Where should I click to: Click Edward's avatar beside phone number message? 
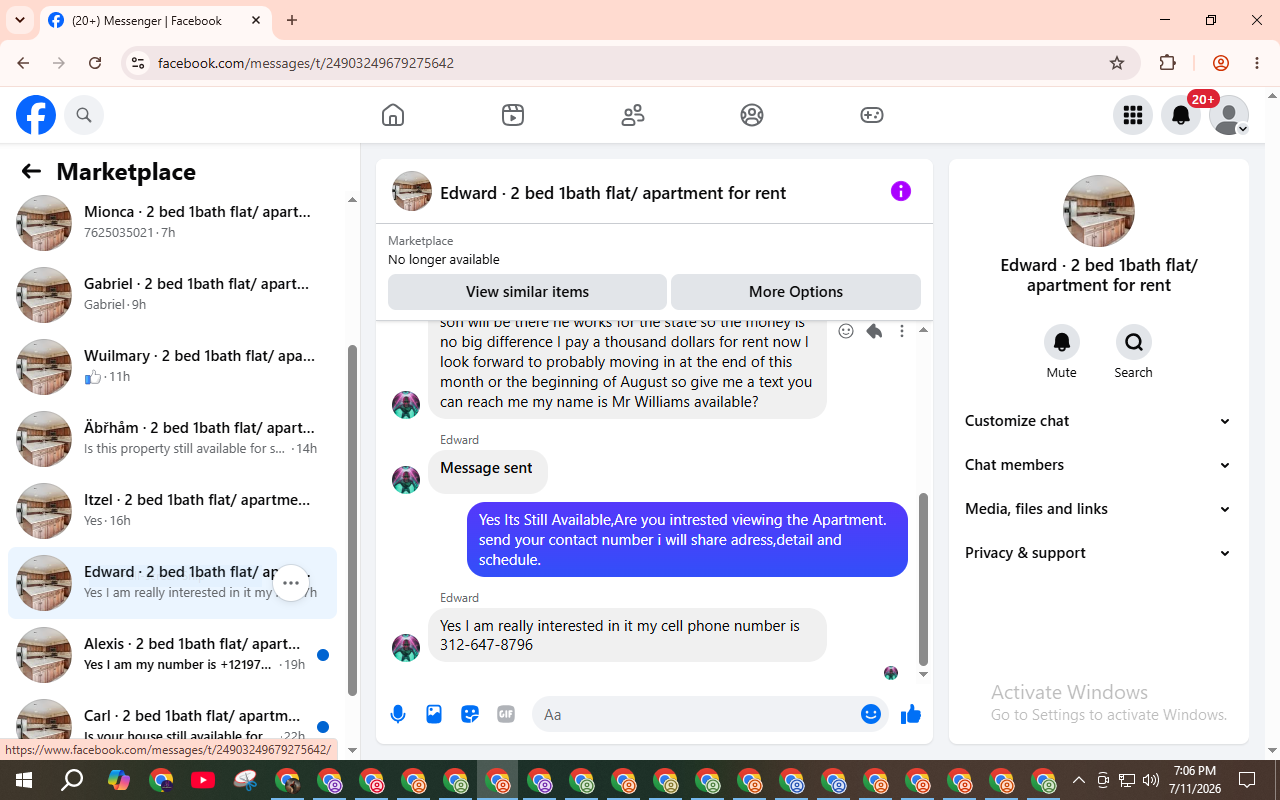406,647
